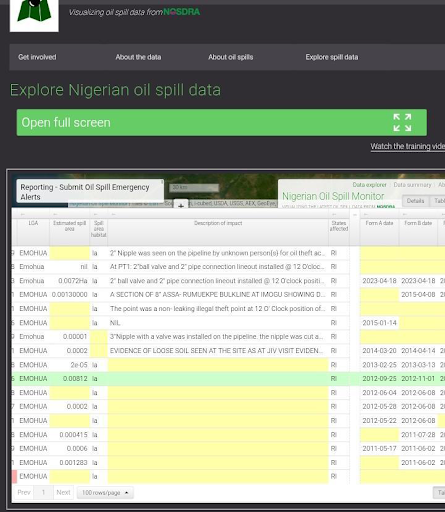
Task: Click the arrow above the LGA column
Action: coord(22,214)
